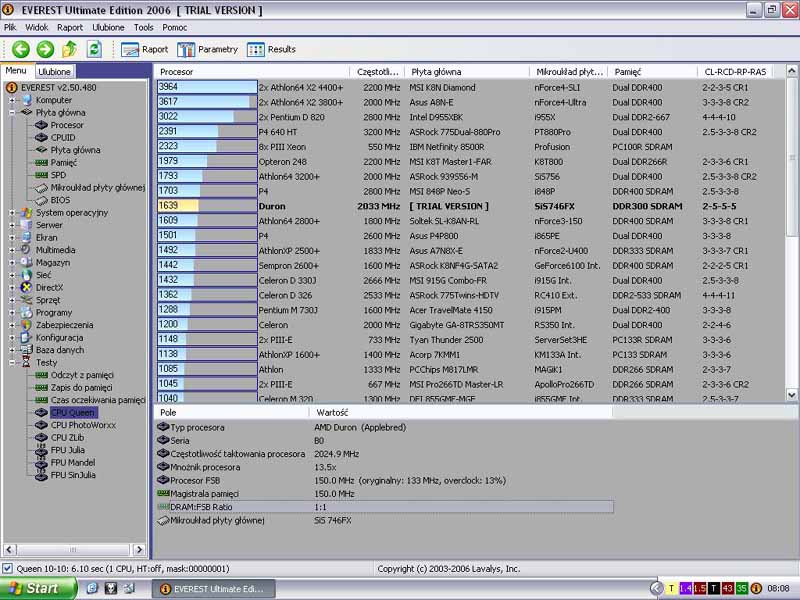Click the Wartość column header

pos(461,413)
